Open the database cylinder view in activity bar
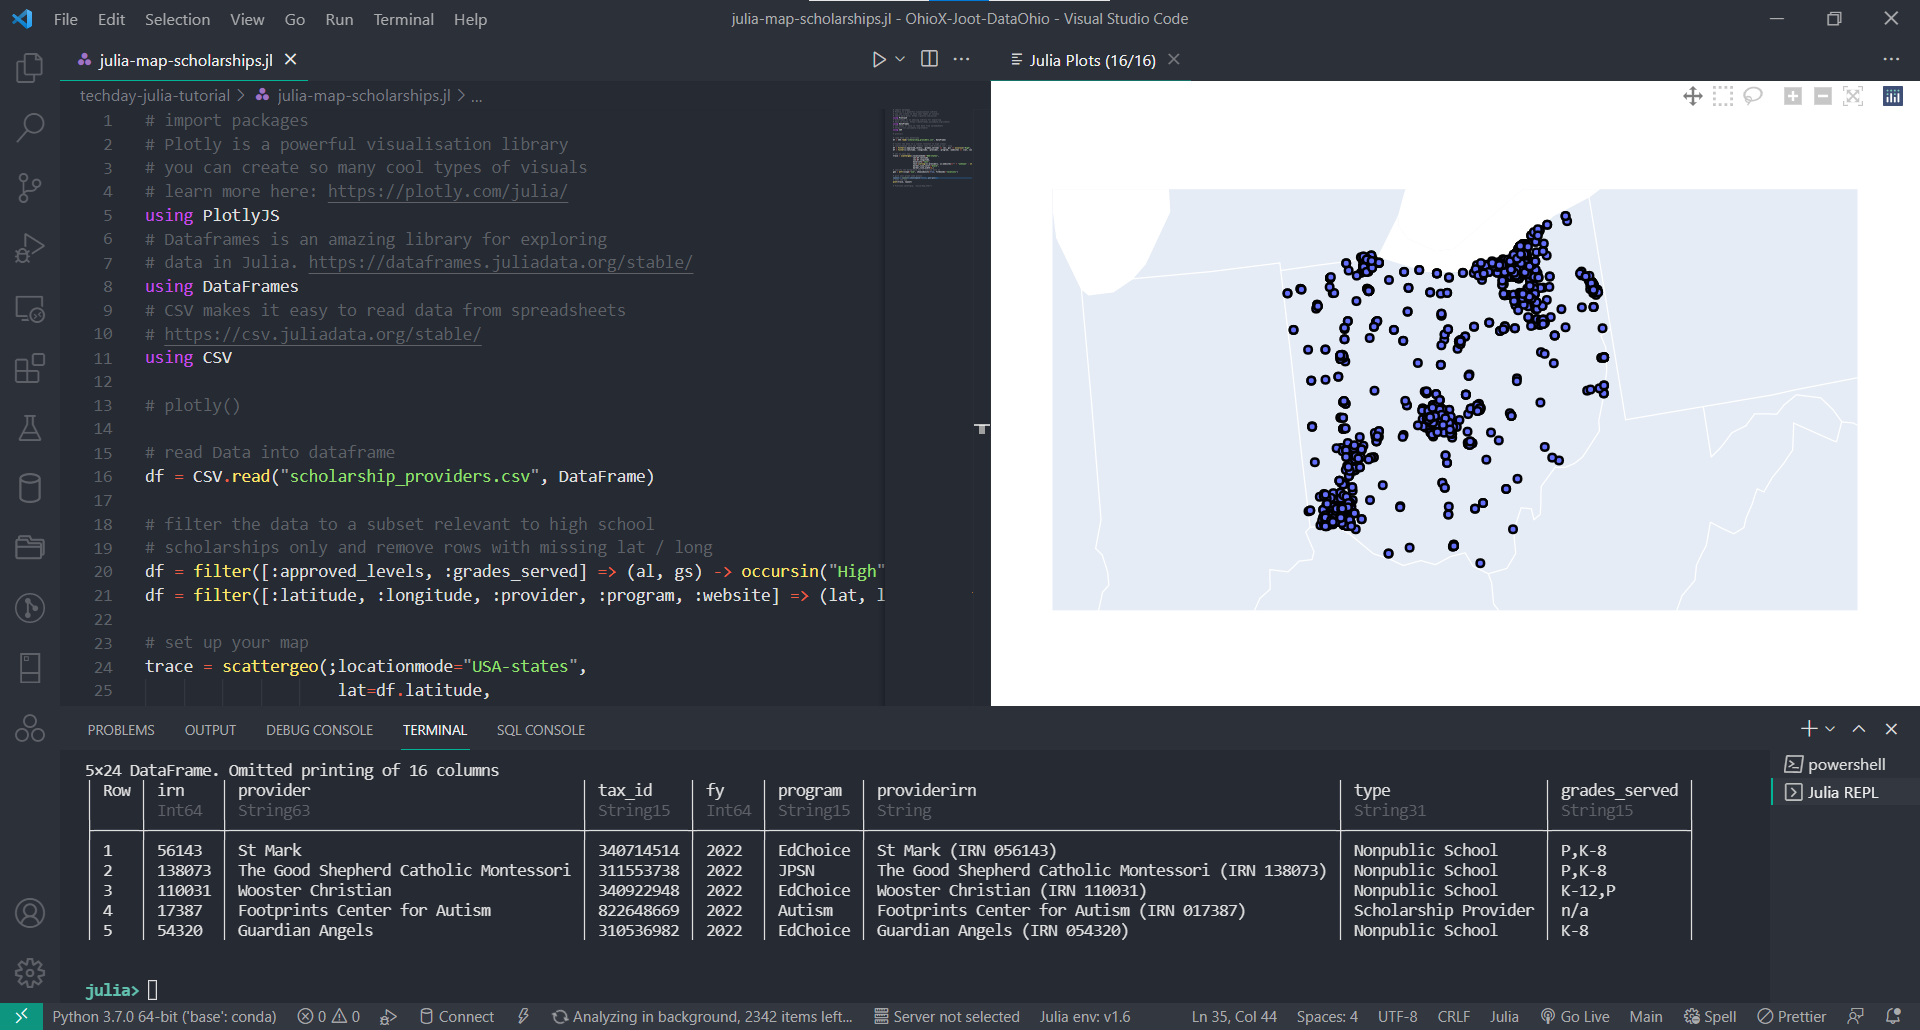 30,488
